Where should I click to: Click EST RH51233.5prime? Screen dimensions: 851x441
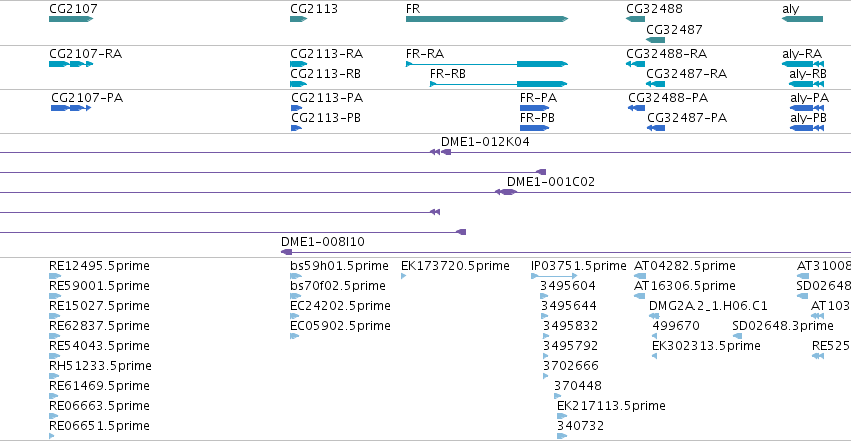point(53,376)
